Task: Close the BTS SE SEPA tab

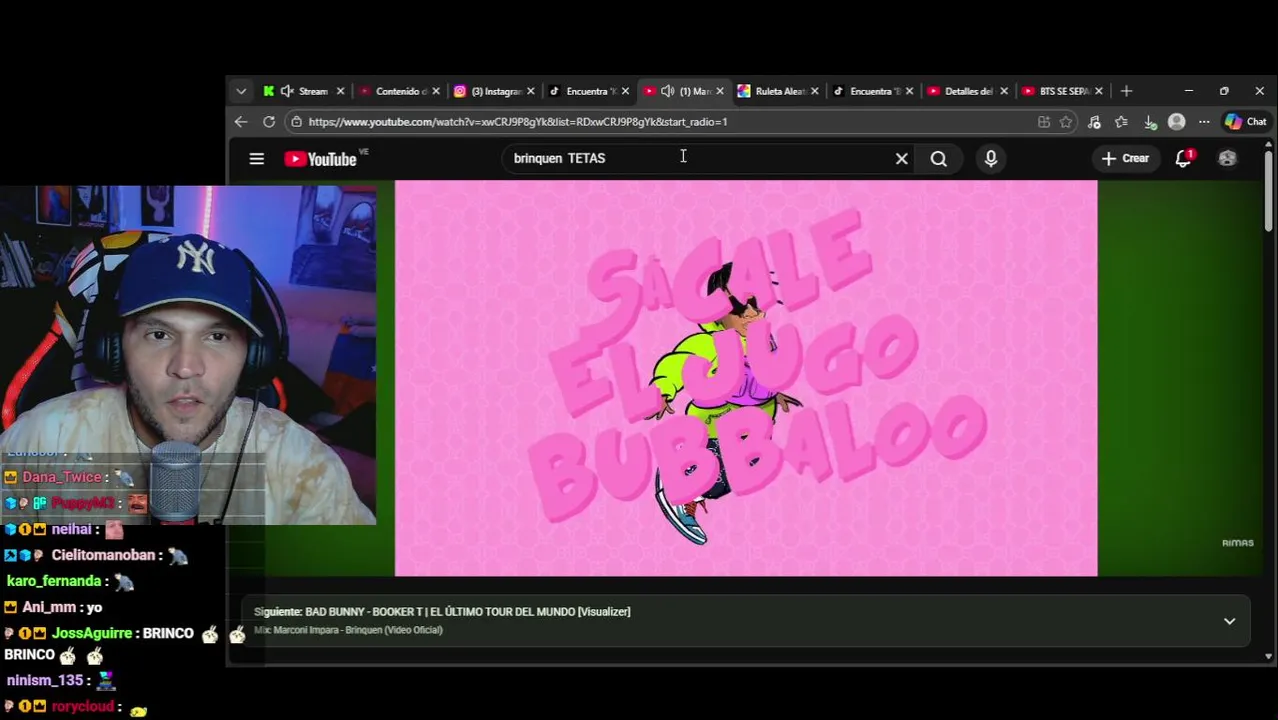Action: tap(1098, 91)
